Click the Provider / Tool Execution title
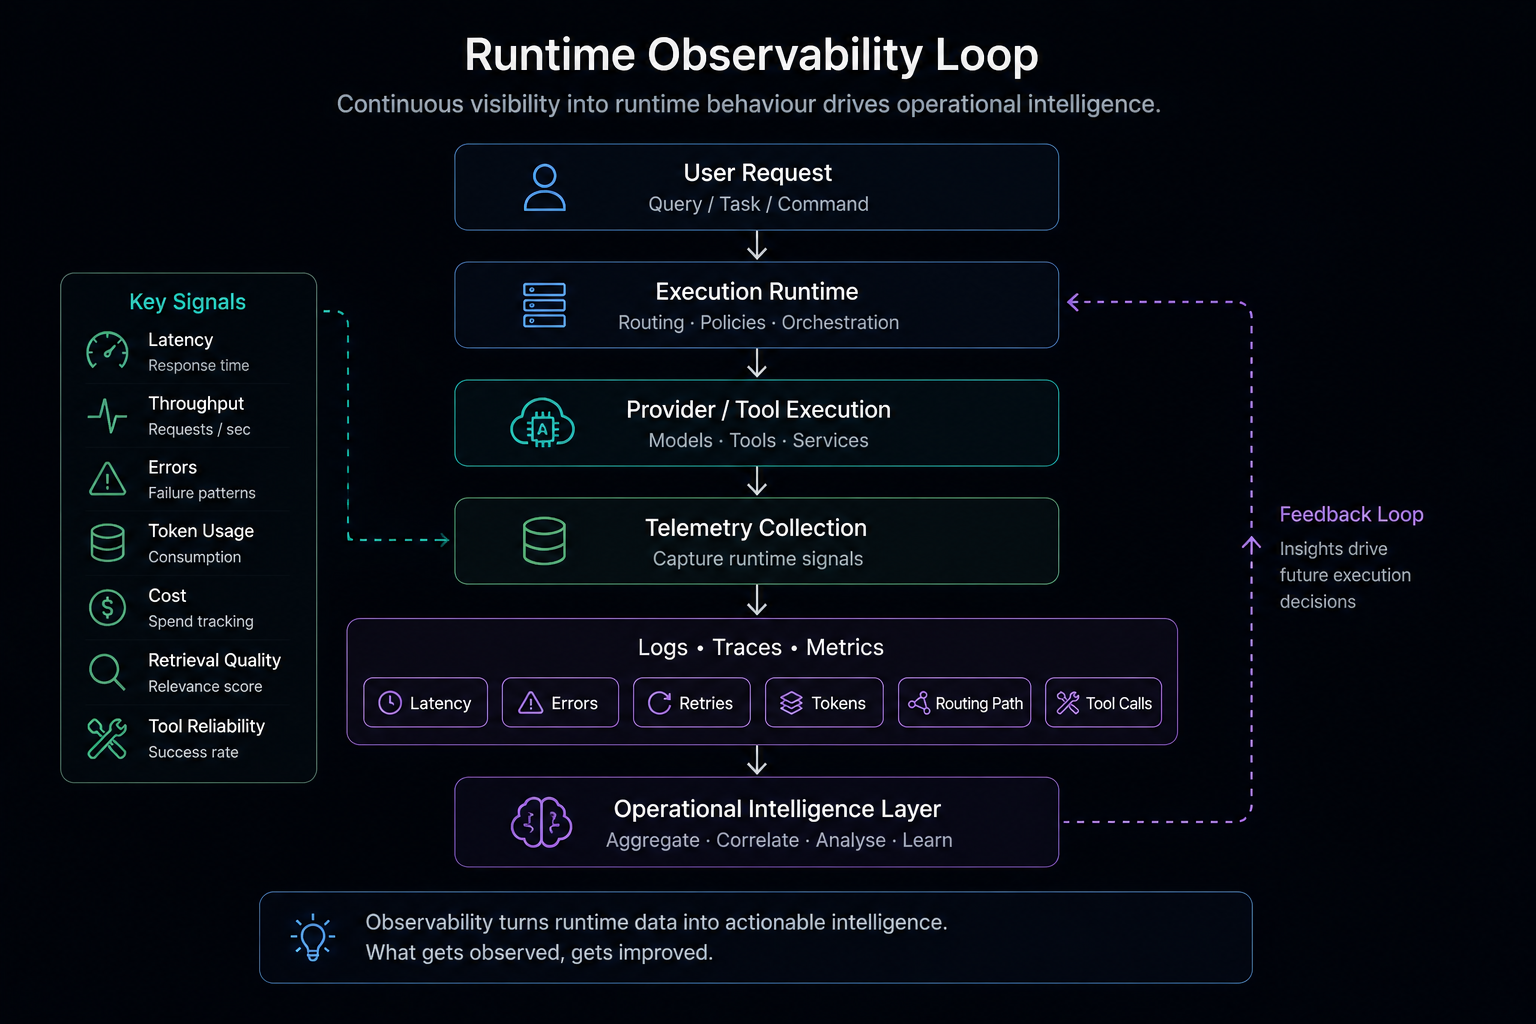Screen dimensions: 1536x1024 coord(758,409)
